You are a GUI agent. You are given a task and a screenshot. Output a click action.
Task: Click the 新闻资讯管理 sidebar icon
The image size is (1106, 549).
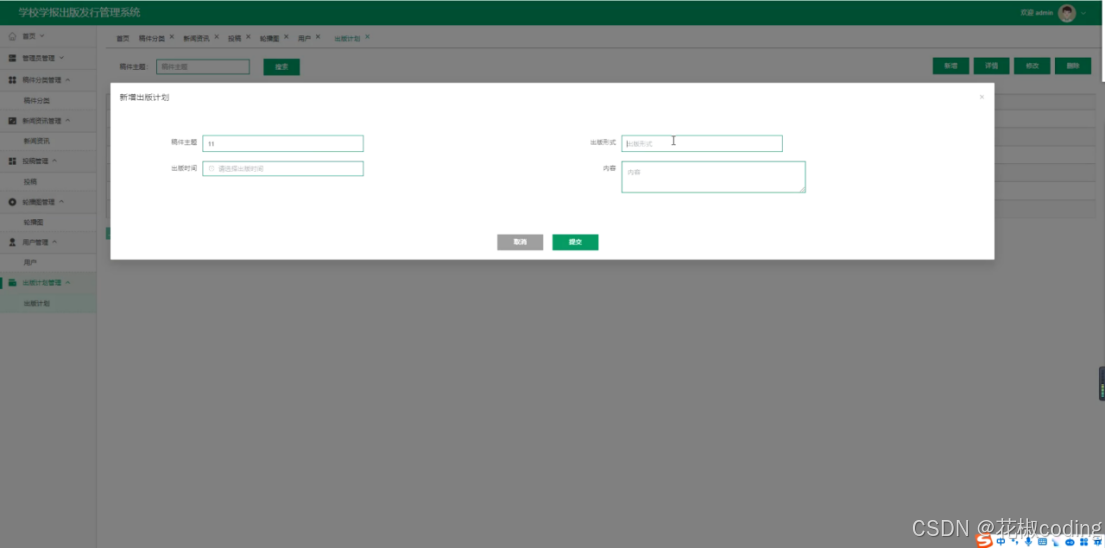(12, 121)
